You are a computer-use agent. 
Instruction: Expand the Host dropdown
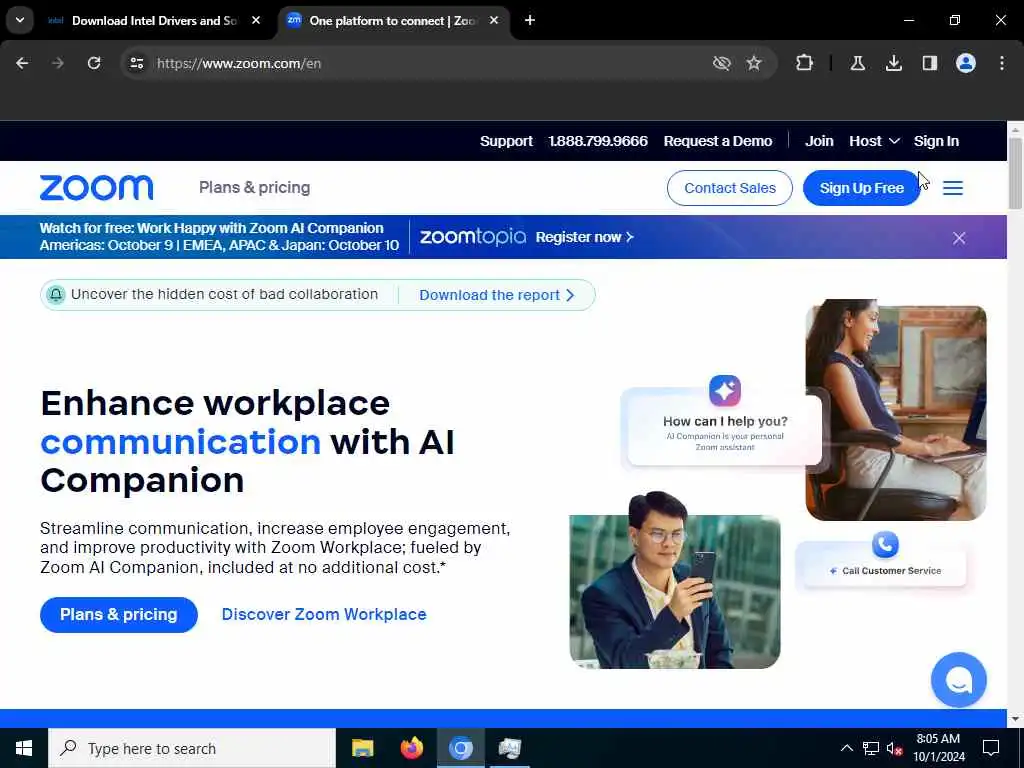(x=874, y=141)
